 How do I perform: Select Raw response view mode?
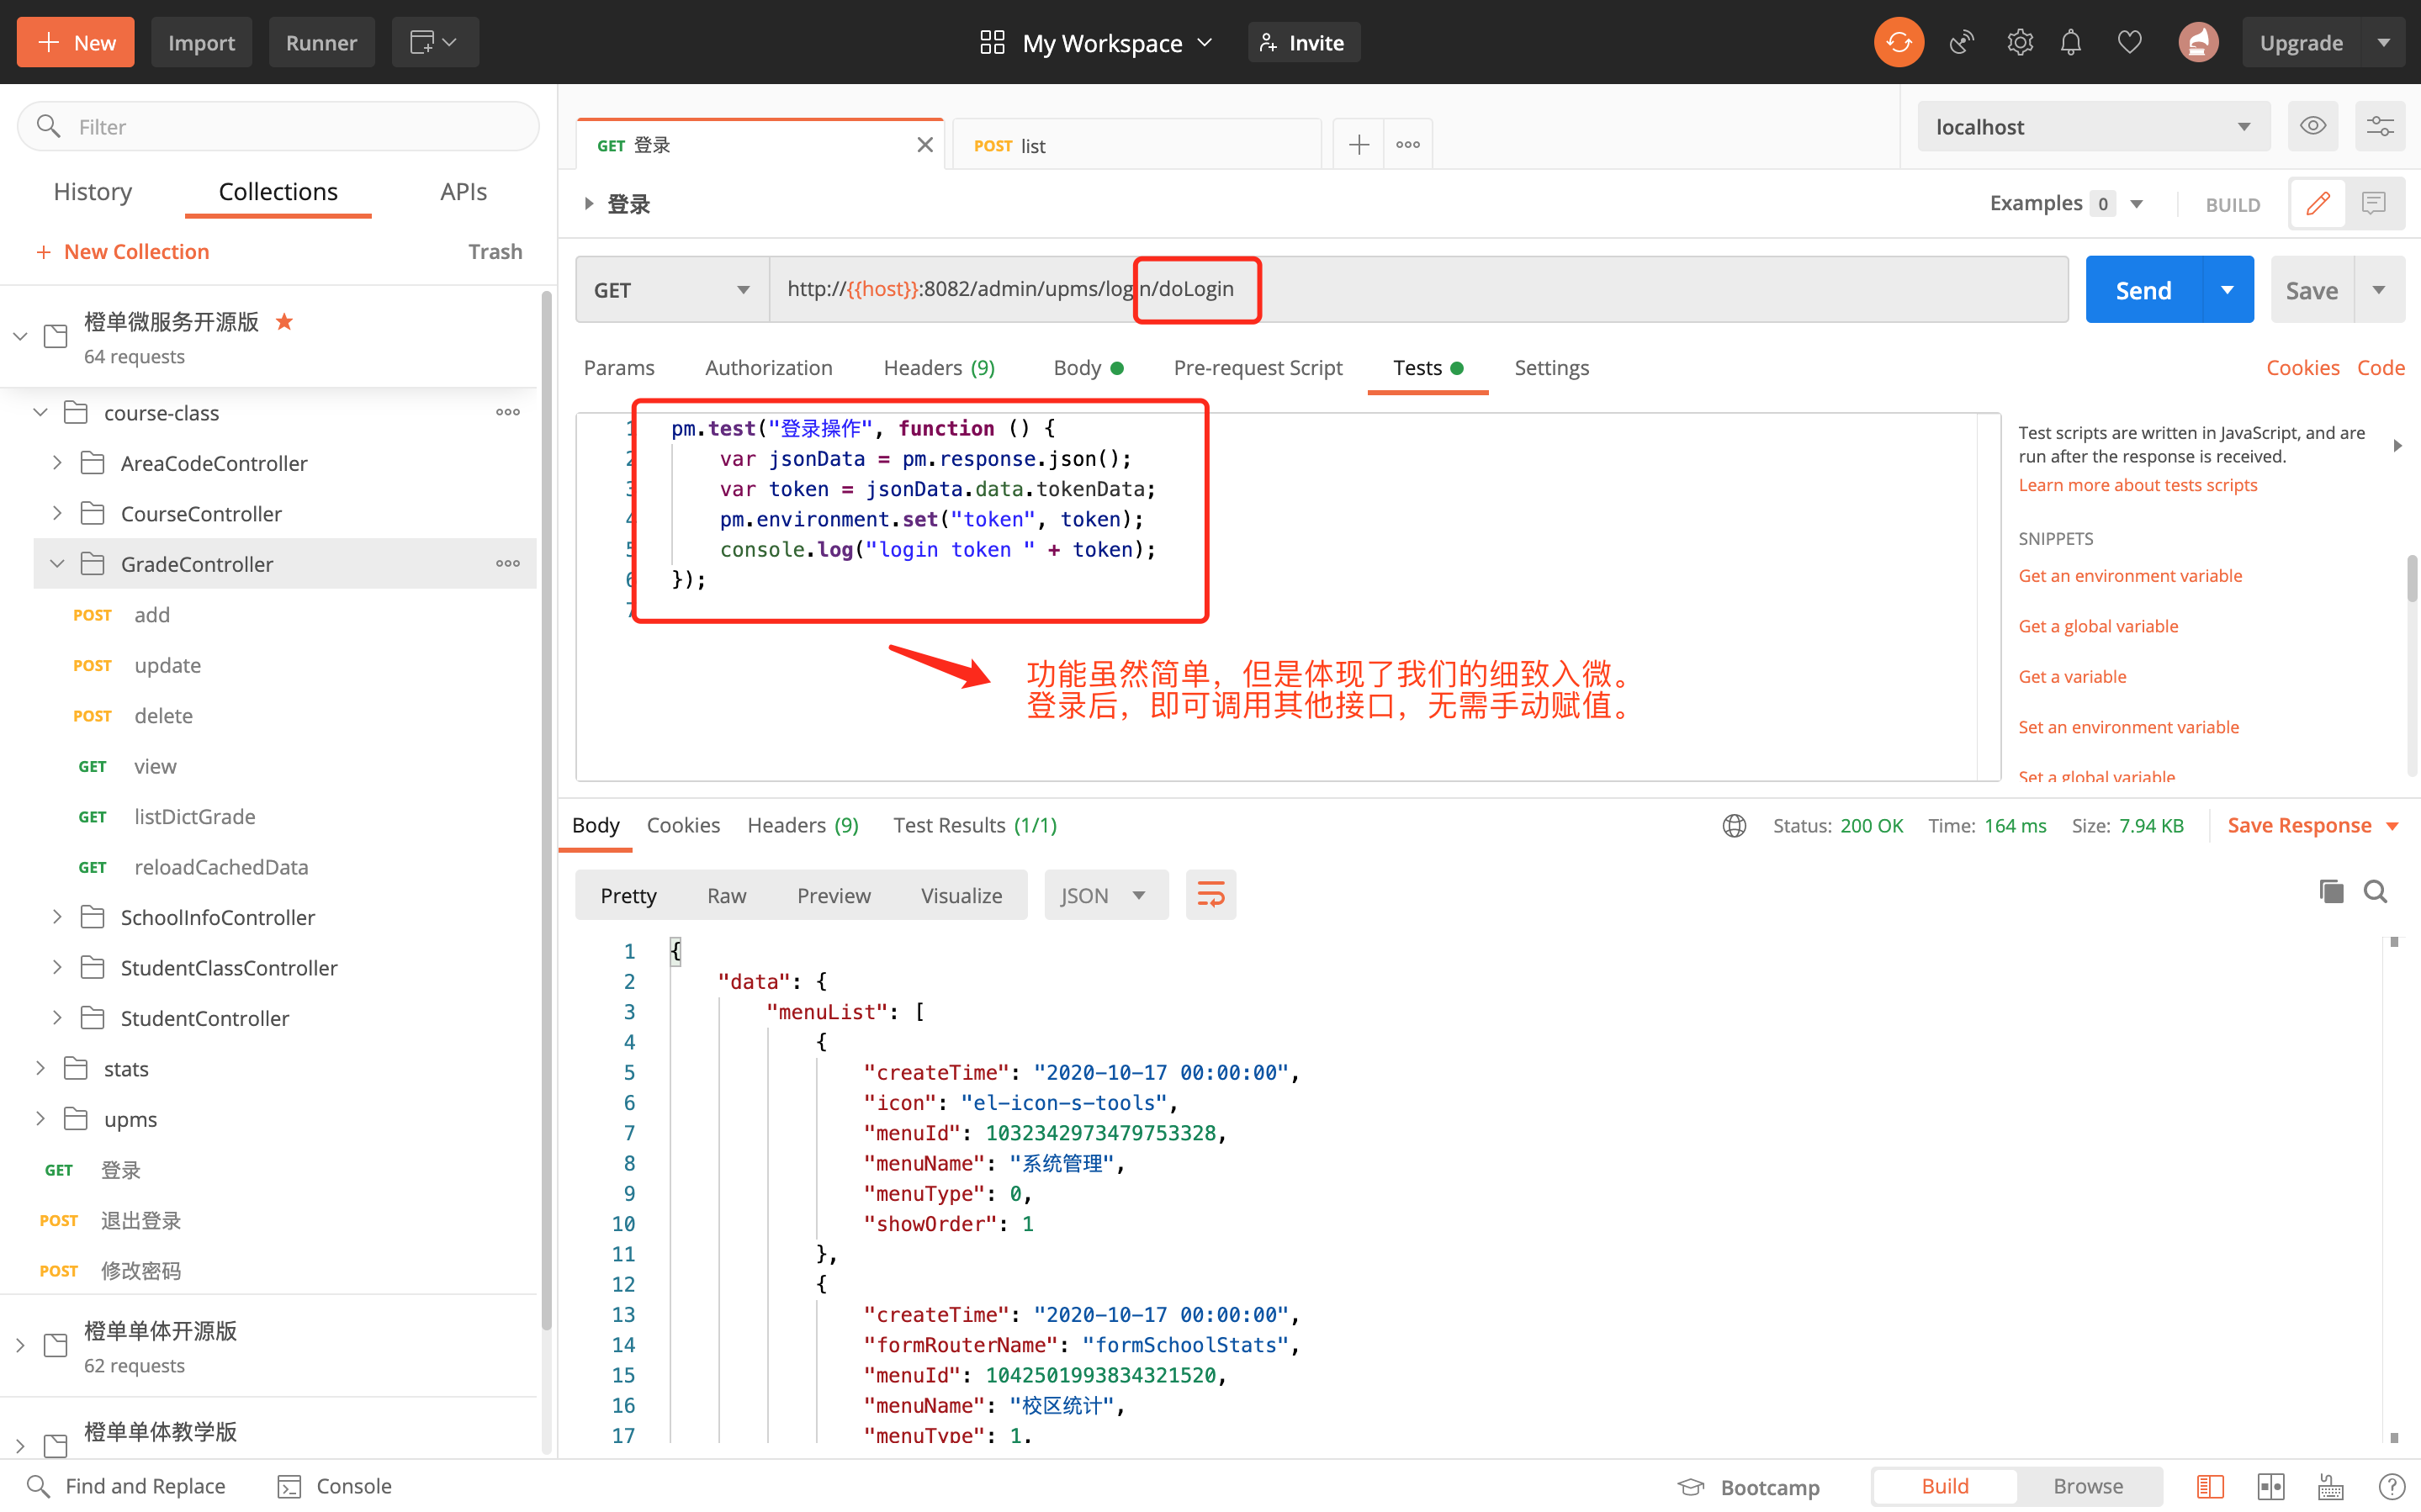click(726, 895)
